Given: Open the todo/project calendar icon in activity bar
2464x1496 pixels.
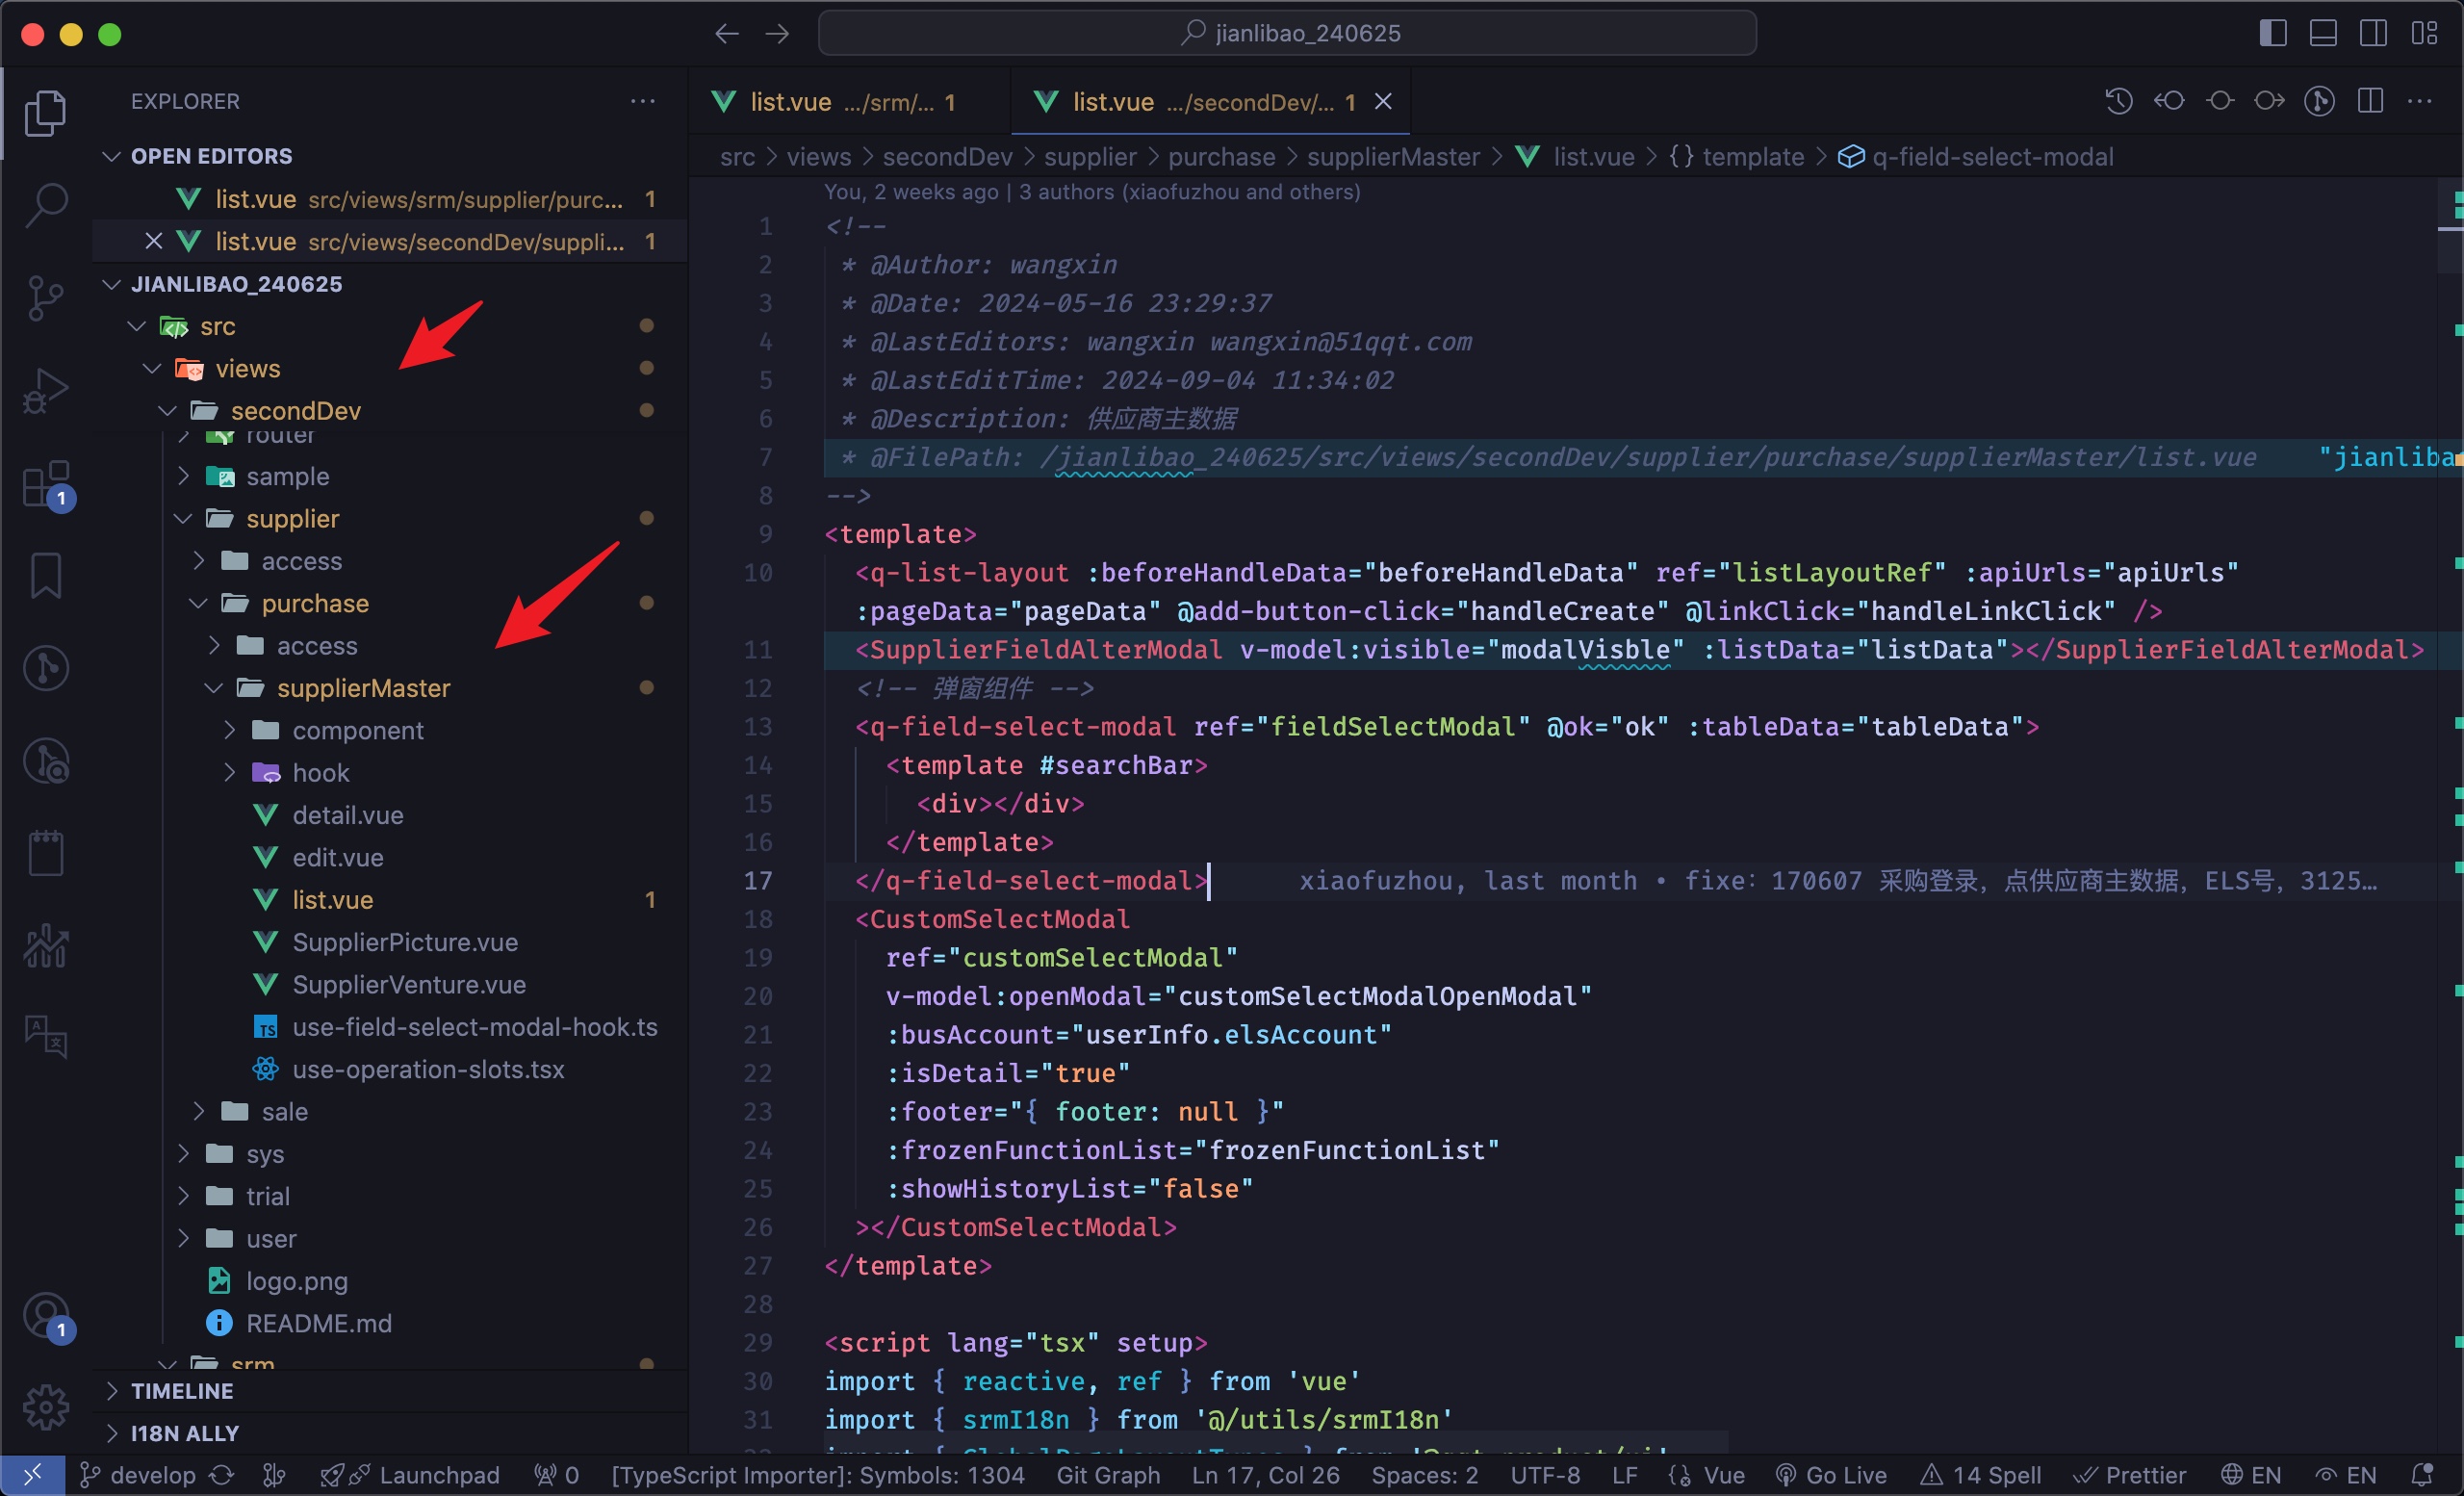Looking at the screenshot, I should point(45,853).
